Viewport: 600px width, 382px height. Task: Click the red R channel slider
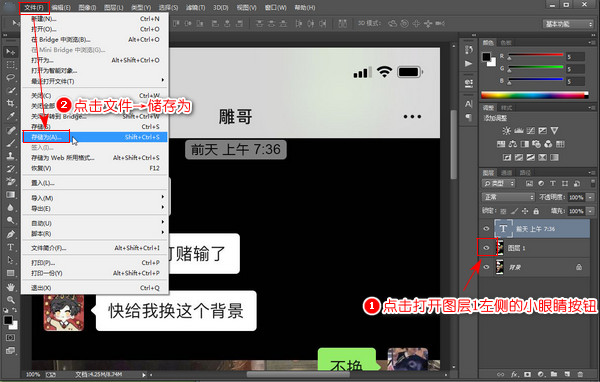point(536,56)
